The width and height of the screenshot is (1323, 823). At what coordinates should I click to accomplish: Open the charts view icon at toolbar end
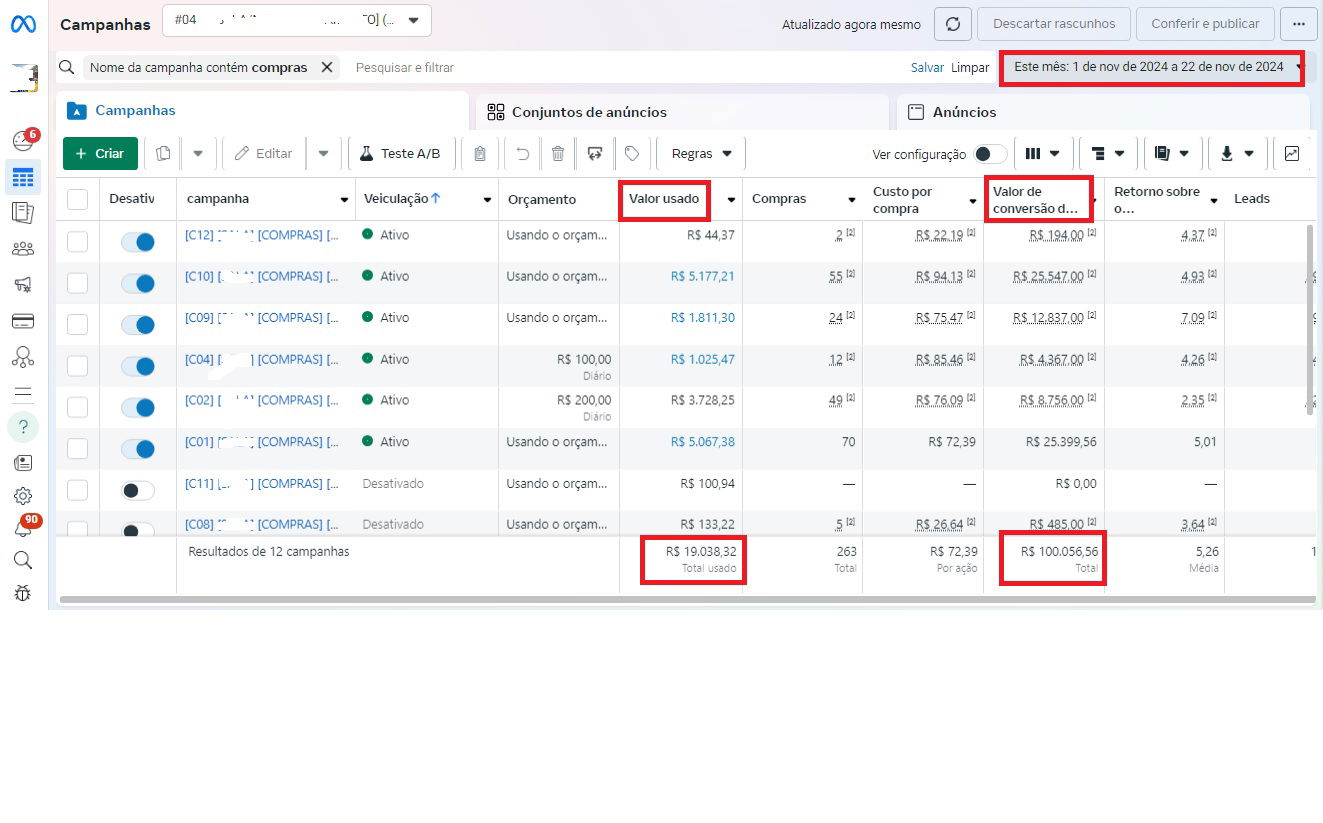[x=1292, y=153]
